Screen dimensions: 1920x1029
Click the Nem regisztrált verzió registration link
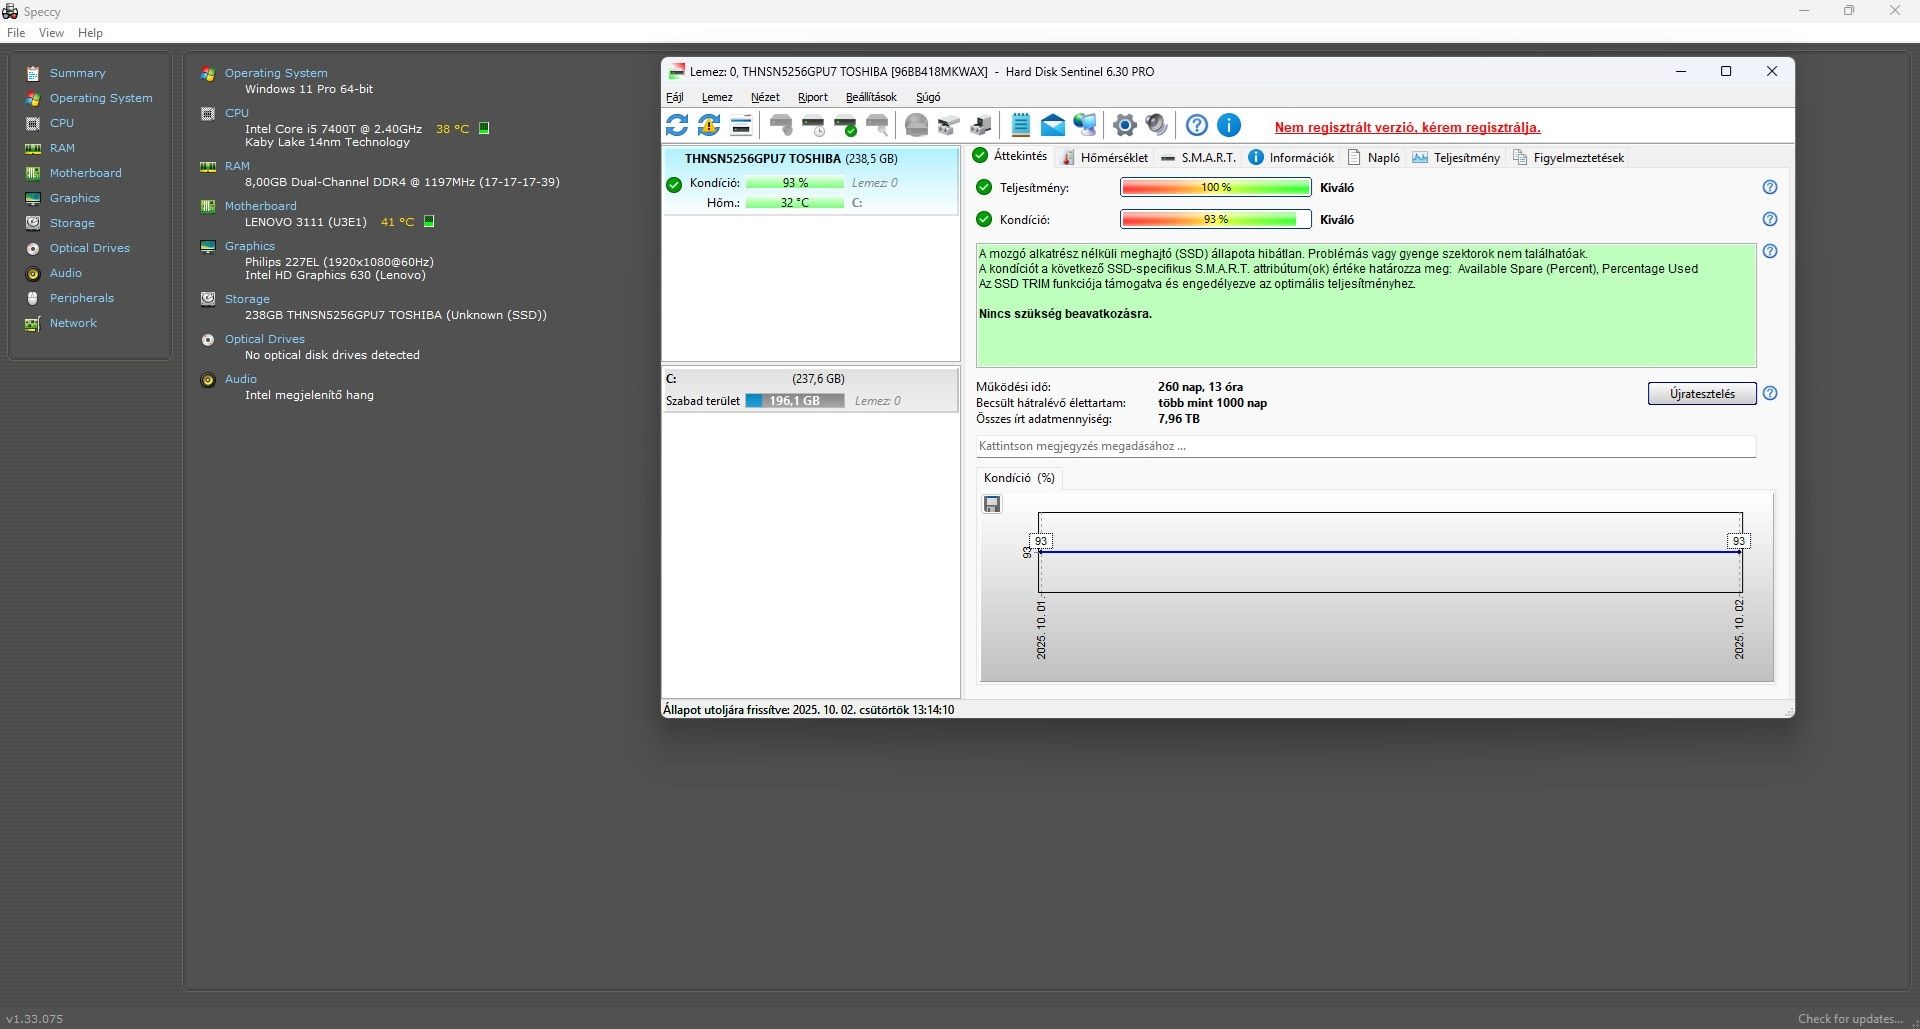1407,127
